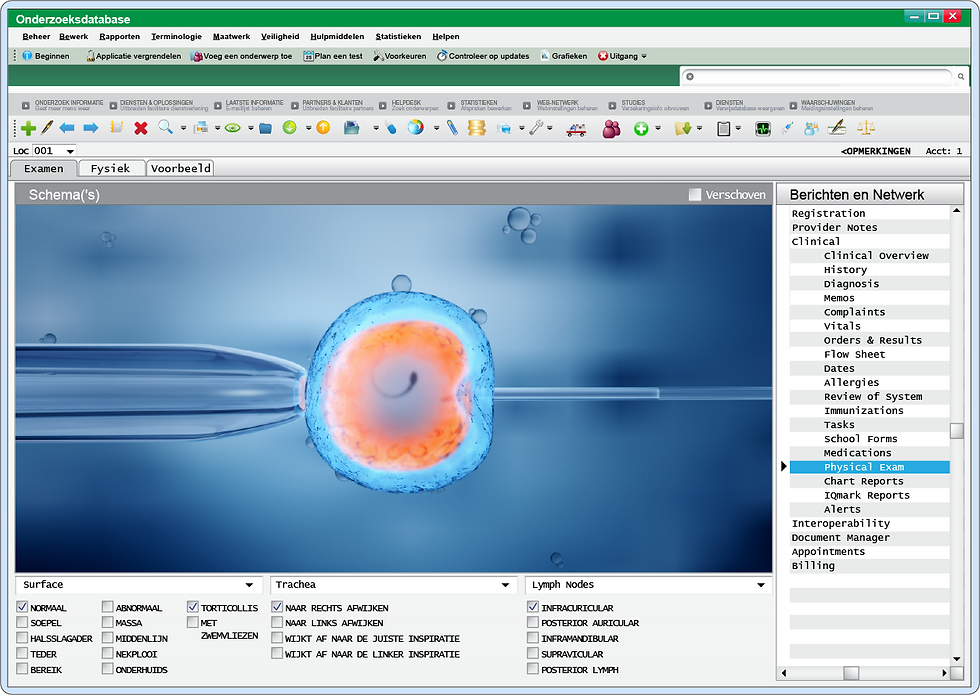Viewport: 980px width, 695px height.
Task: Click the green download arrow icon
Action: 289,128
